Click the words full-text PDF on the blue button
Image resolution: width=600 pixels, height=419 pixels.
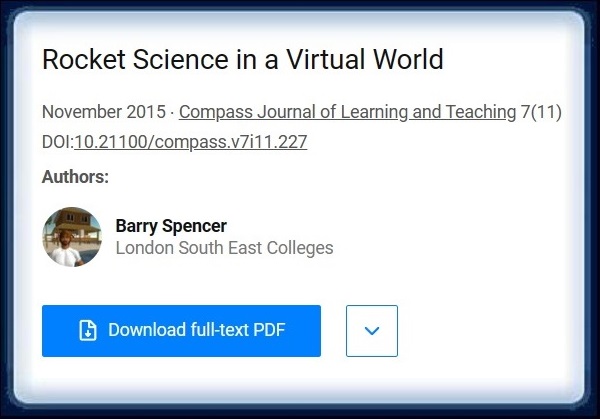(238, 330)
